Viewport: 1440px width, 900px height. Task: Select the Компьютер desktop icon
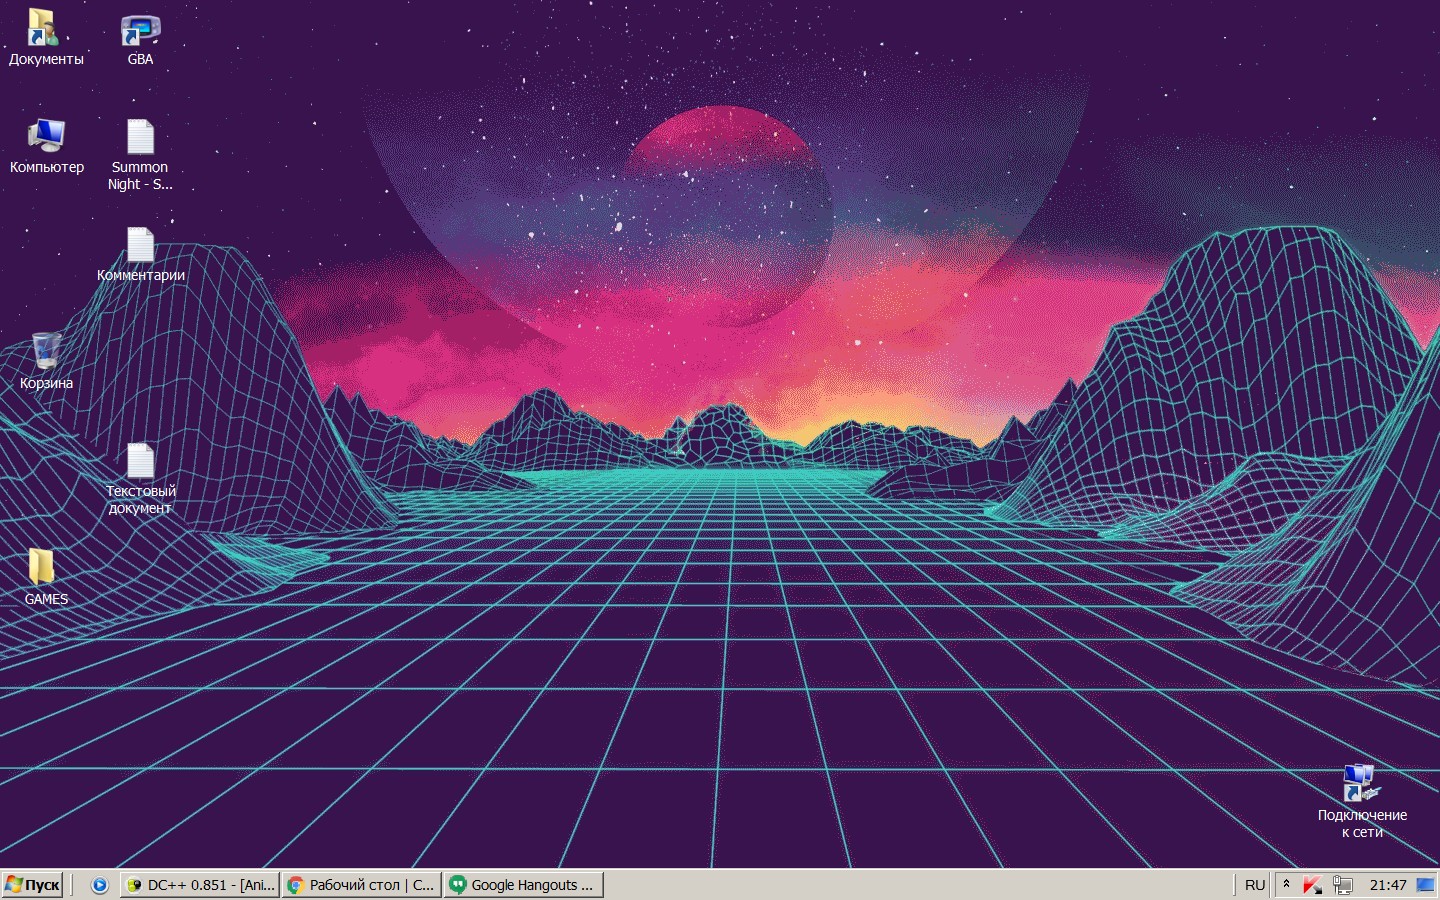(46, 146)
